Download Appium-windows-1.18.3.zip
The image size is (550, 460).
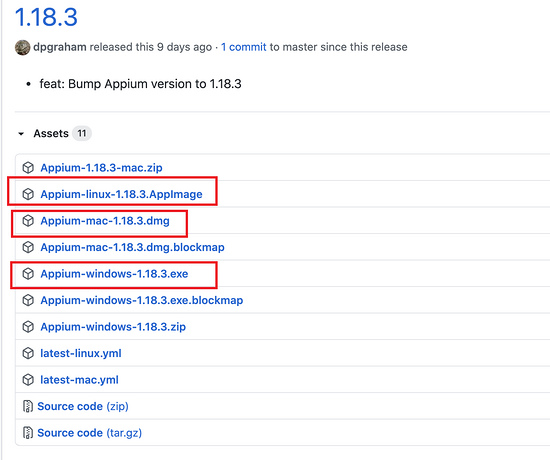click(113, 327)
